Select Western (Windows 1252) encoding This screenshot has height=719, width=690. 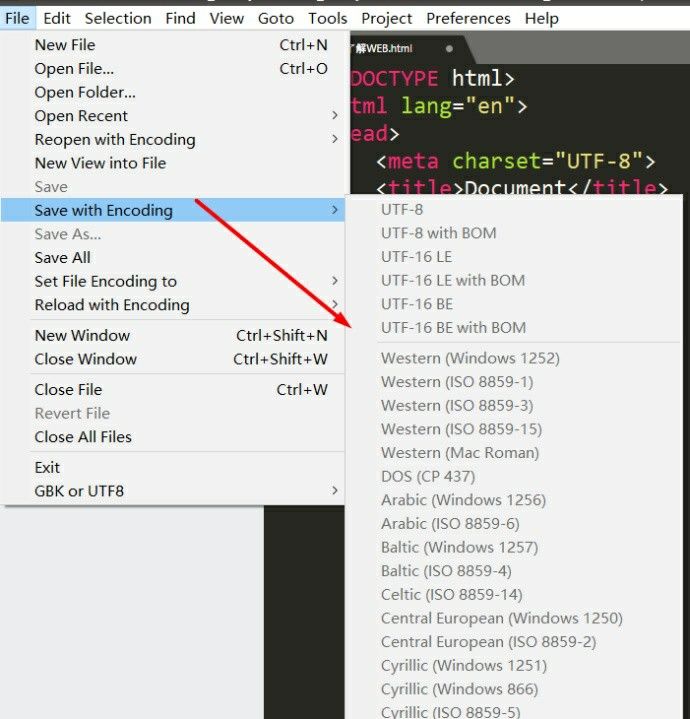tap(513, 358)
